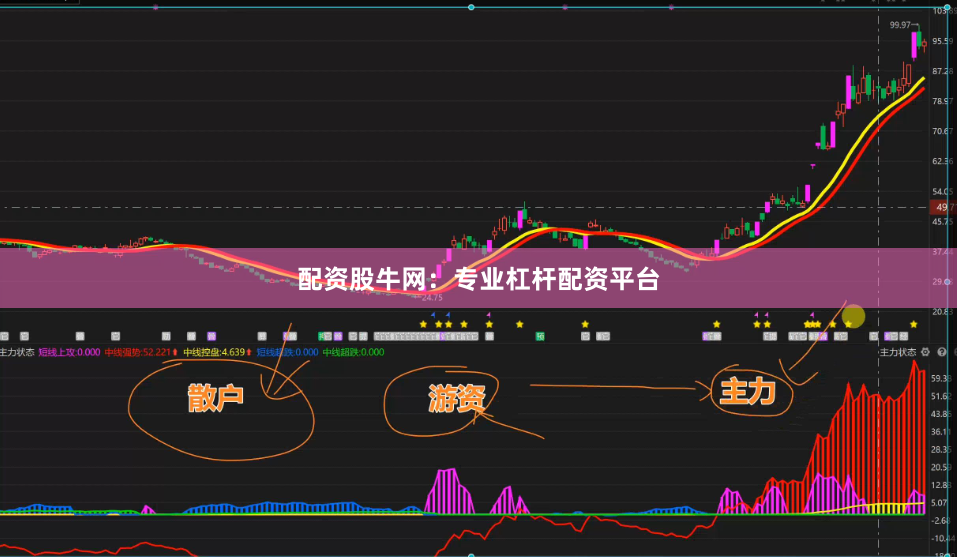Open the 主力状态 indicator settings gear
The image size is (957, 557).
pyautogui.click(x=925, y=352)
